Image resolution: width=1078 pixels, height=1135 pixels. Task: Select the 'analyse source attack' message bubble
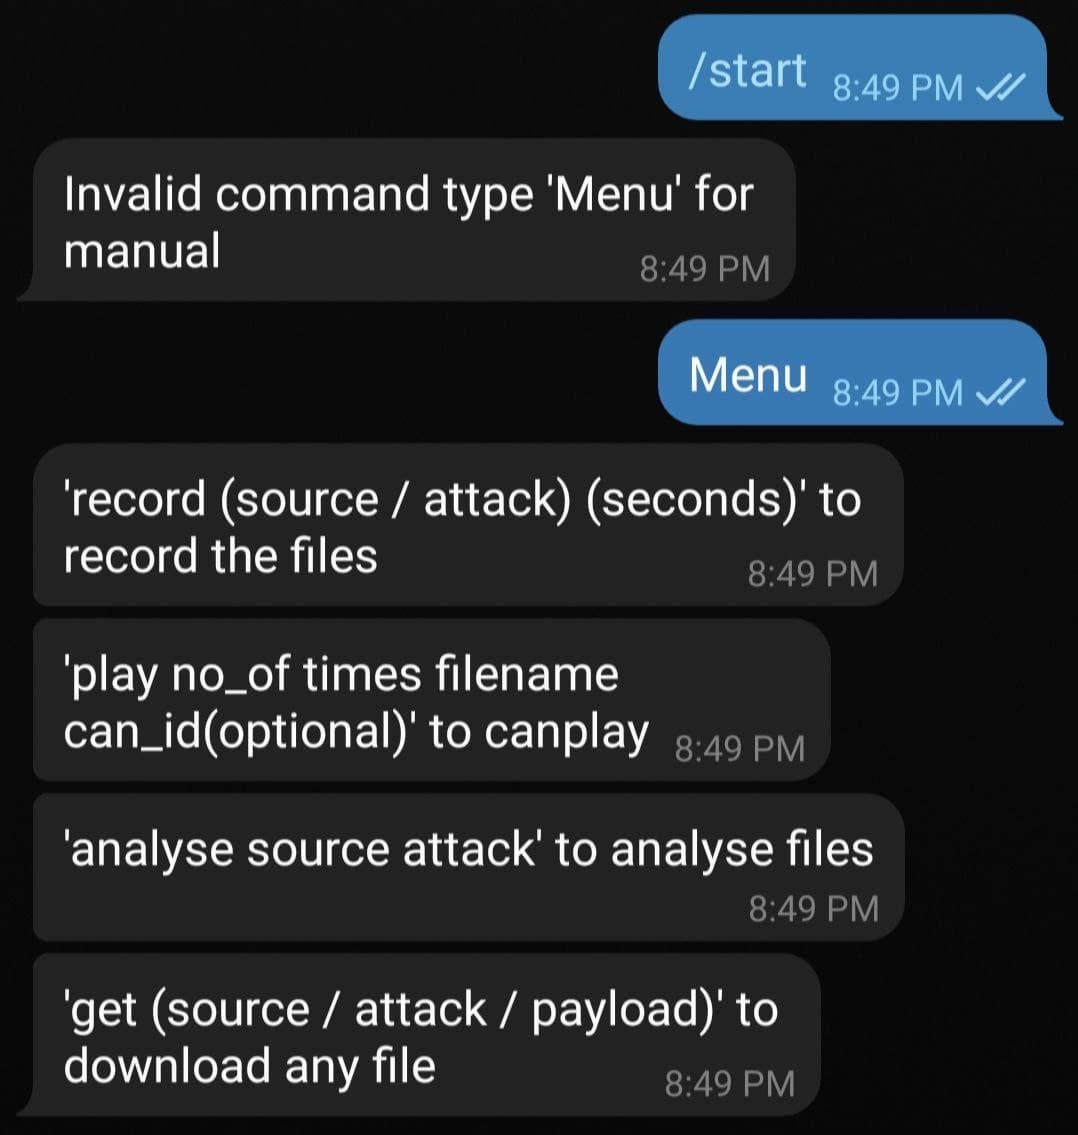pyautogui.click(x=469, y=868)
